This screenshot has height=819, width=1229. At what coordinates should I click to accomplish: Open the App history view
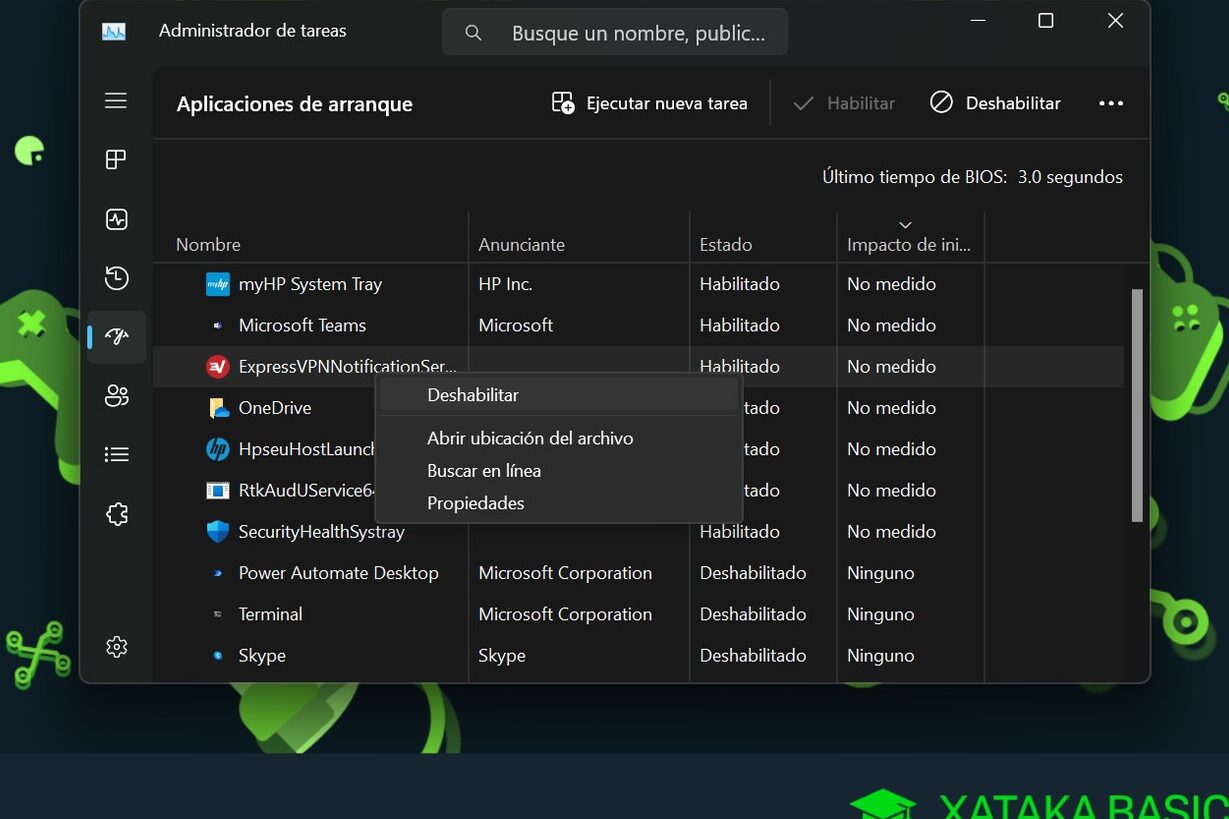(115, 278)
